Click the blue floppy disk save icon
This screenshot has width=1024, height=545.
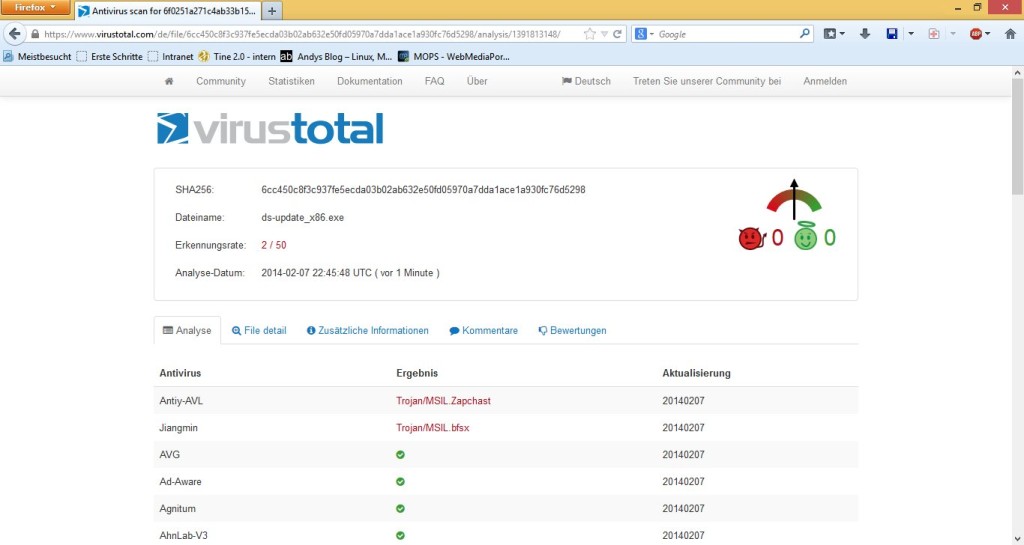click(x=892, y=33)
